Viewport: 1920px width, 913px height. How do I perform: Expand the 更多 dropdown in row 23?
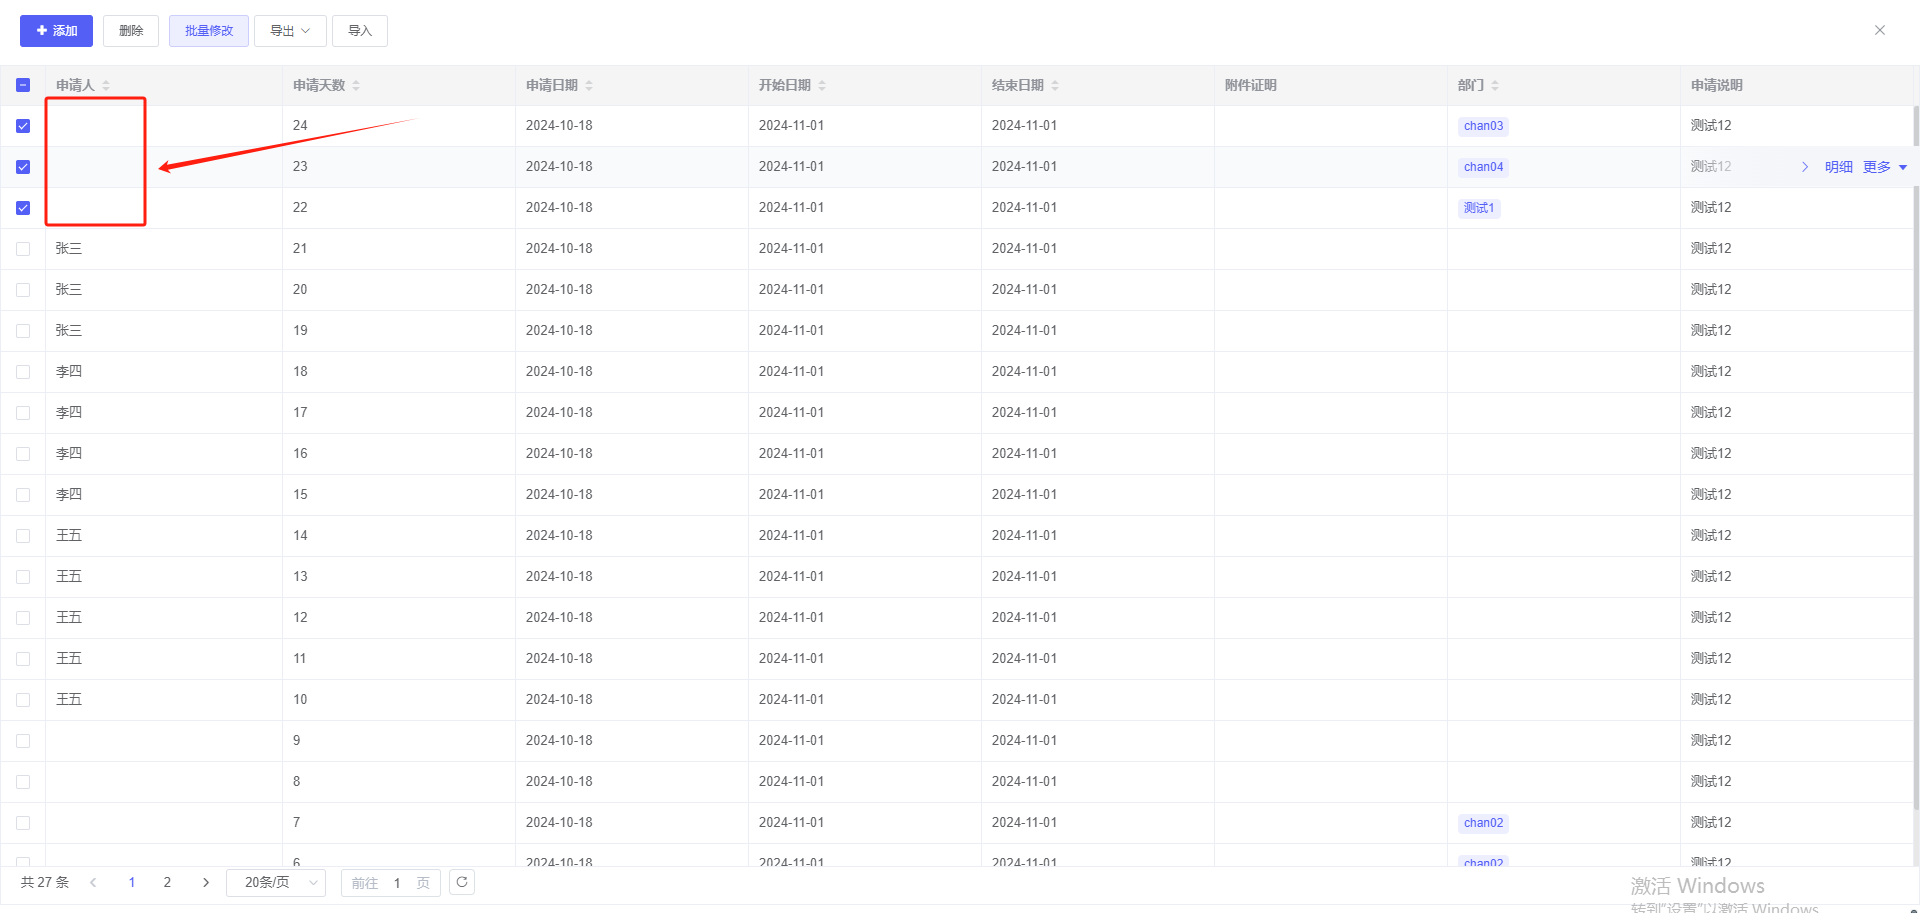coord(1884,167)
